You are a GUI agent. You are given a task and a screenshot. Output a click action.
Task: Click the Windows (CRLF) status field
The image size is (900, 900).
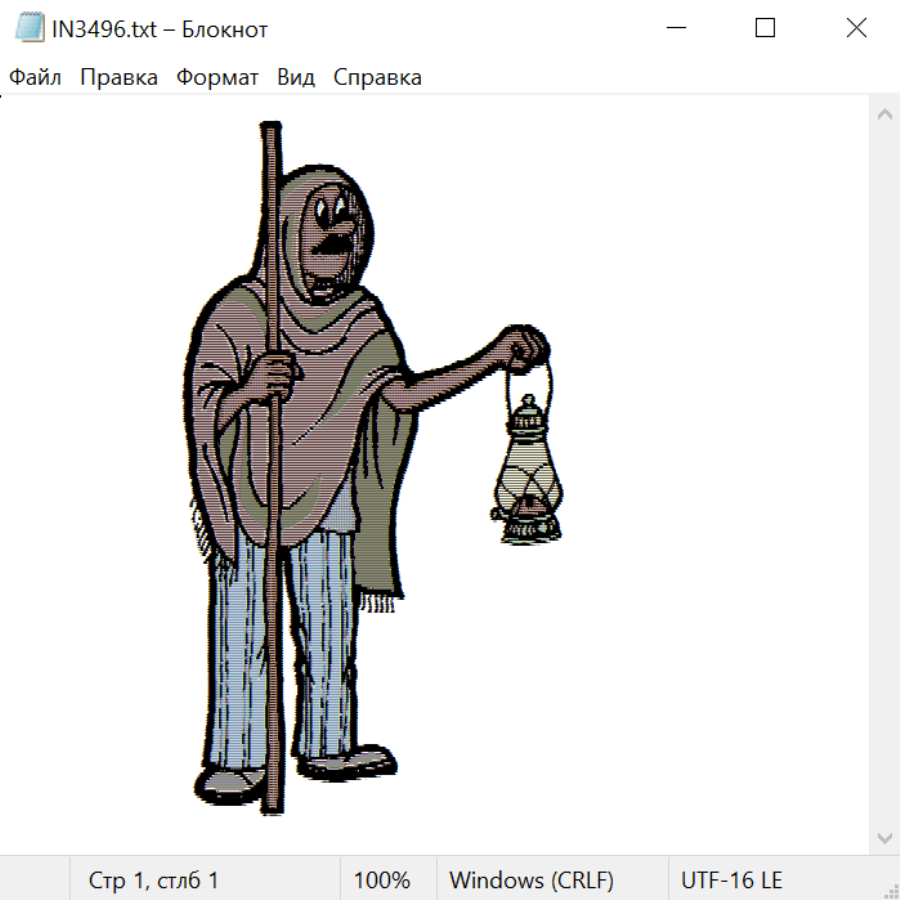pyautogui.click(x=531, y=880)
